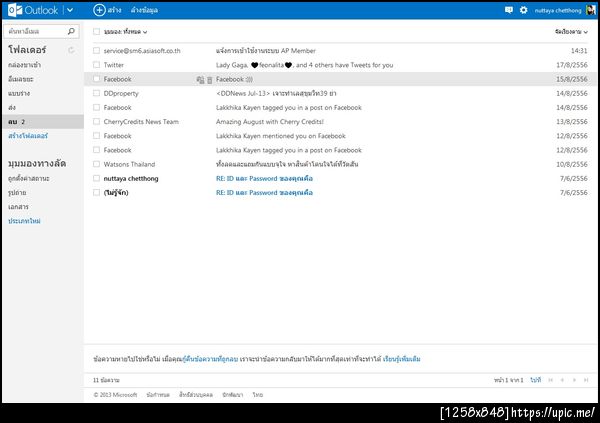The width and height of the screenshot is (600, 423).
Task: Open the Watsons Thailand promotion email
Action: [287, 164]
